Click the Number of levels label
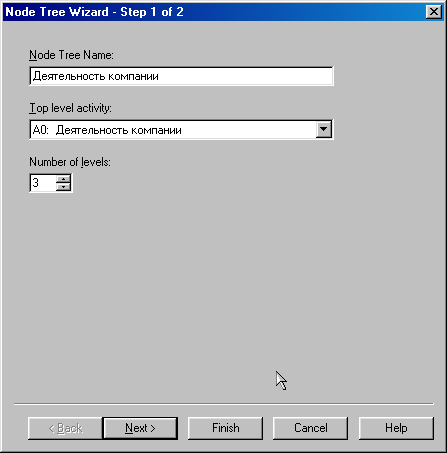Viewport: 447px width, 453px height. click(x=70, y=162)
